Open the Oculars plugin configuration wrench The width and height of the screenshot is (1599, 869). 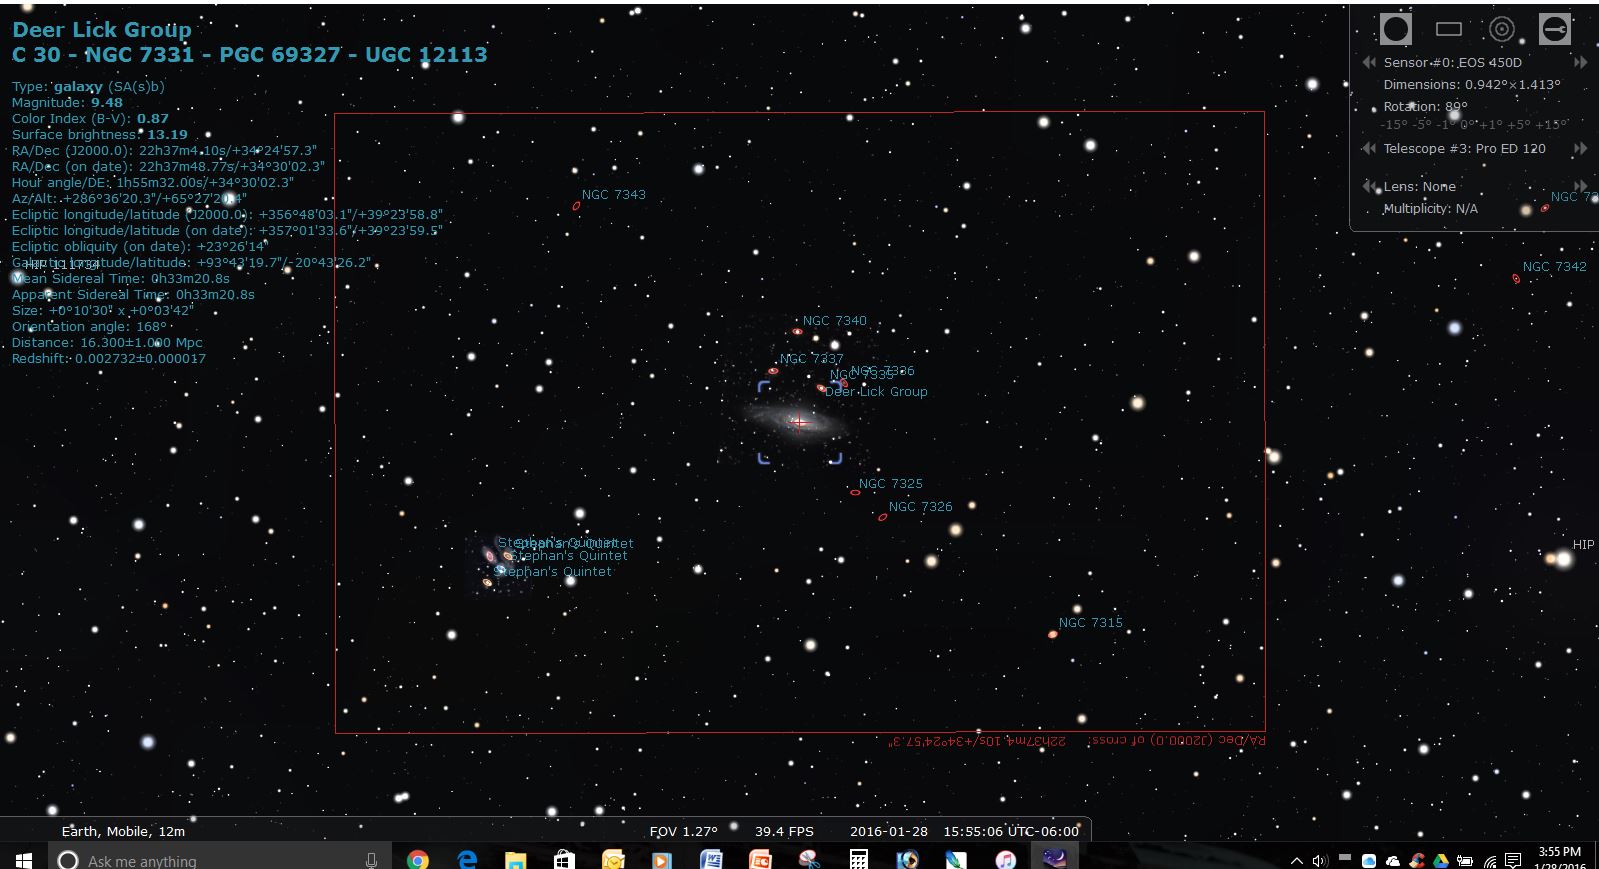coord(1554,29)
